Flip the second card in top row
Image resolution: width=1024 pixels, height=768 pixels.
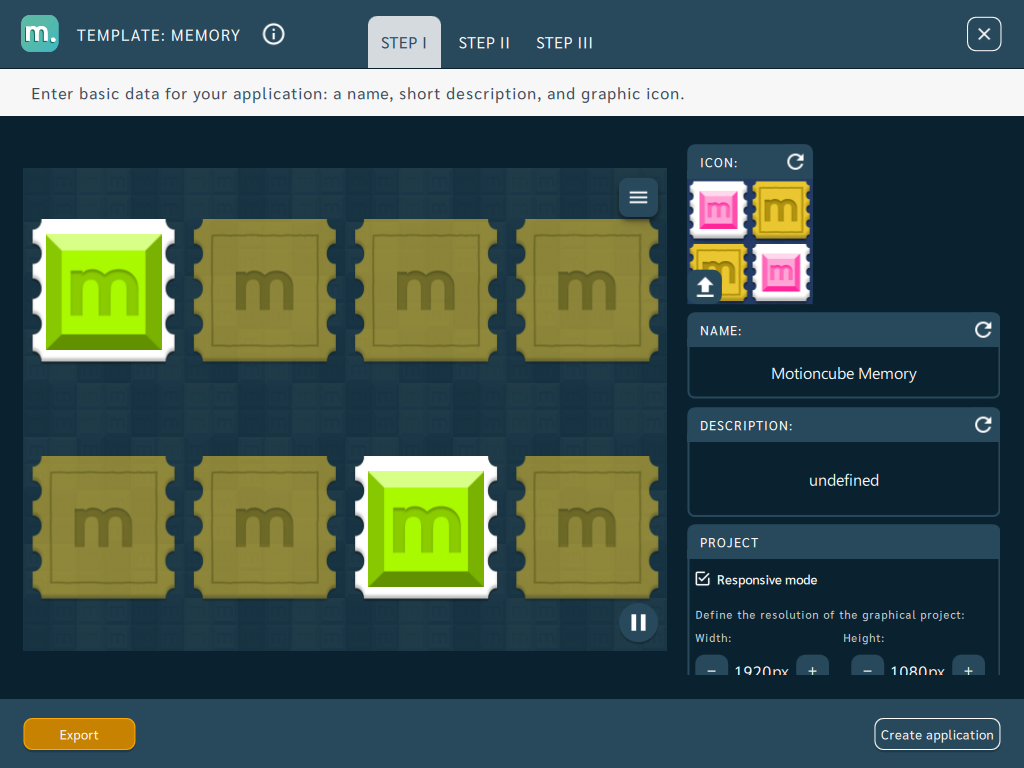pyautogui.click(x=265, y=290)
